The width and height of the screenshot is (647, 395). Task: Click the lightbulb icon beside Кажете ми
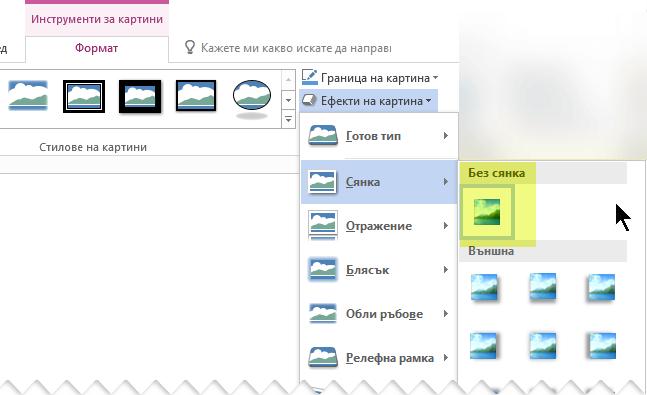[189, 47]
